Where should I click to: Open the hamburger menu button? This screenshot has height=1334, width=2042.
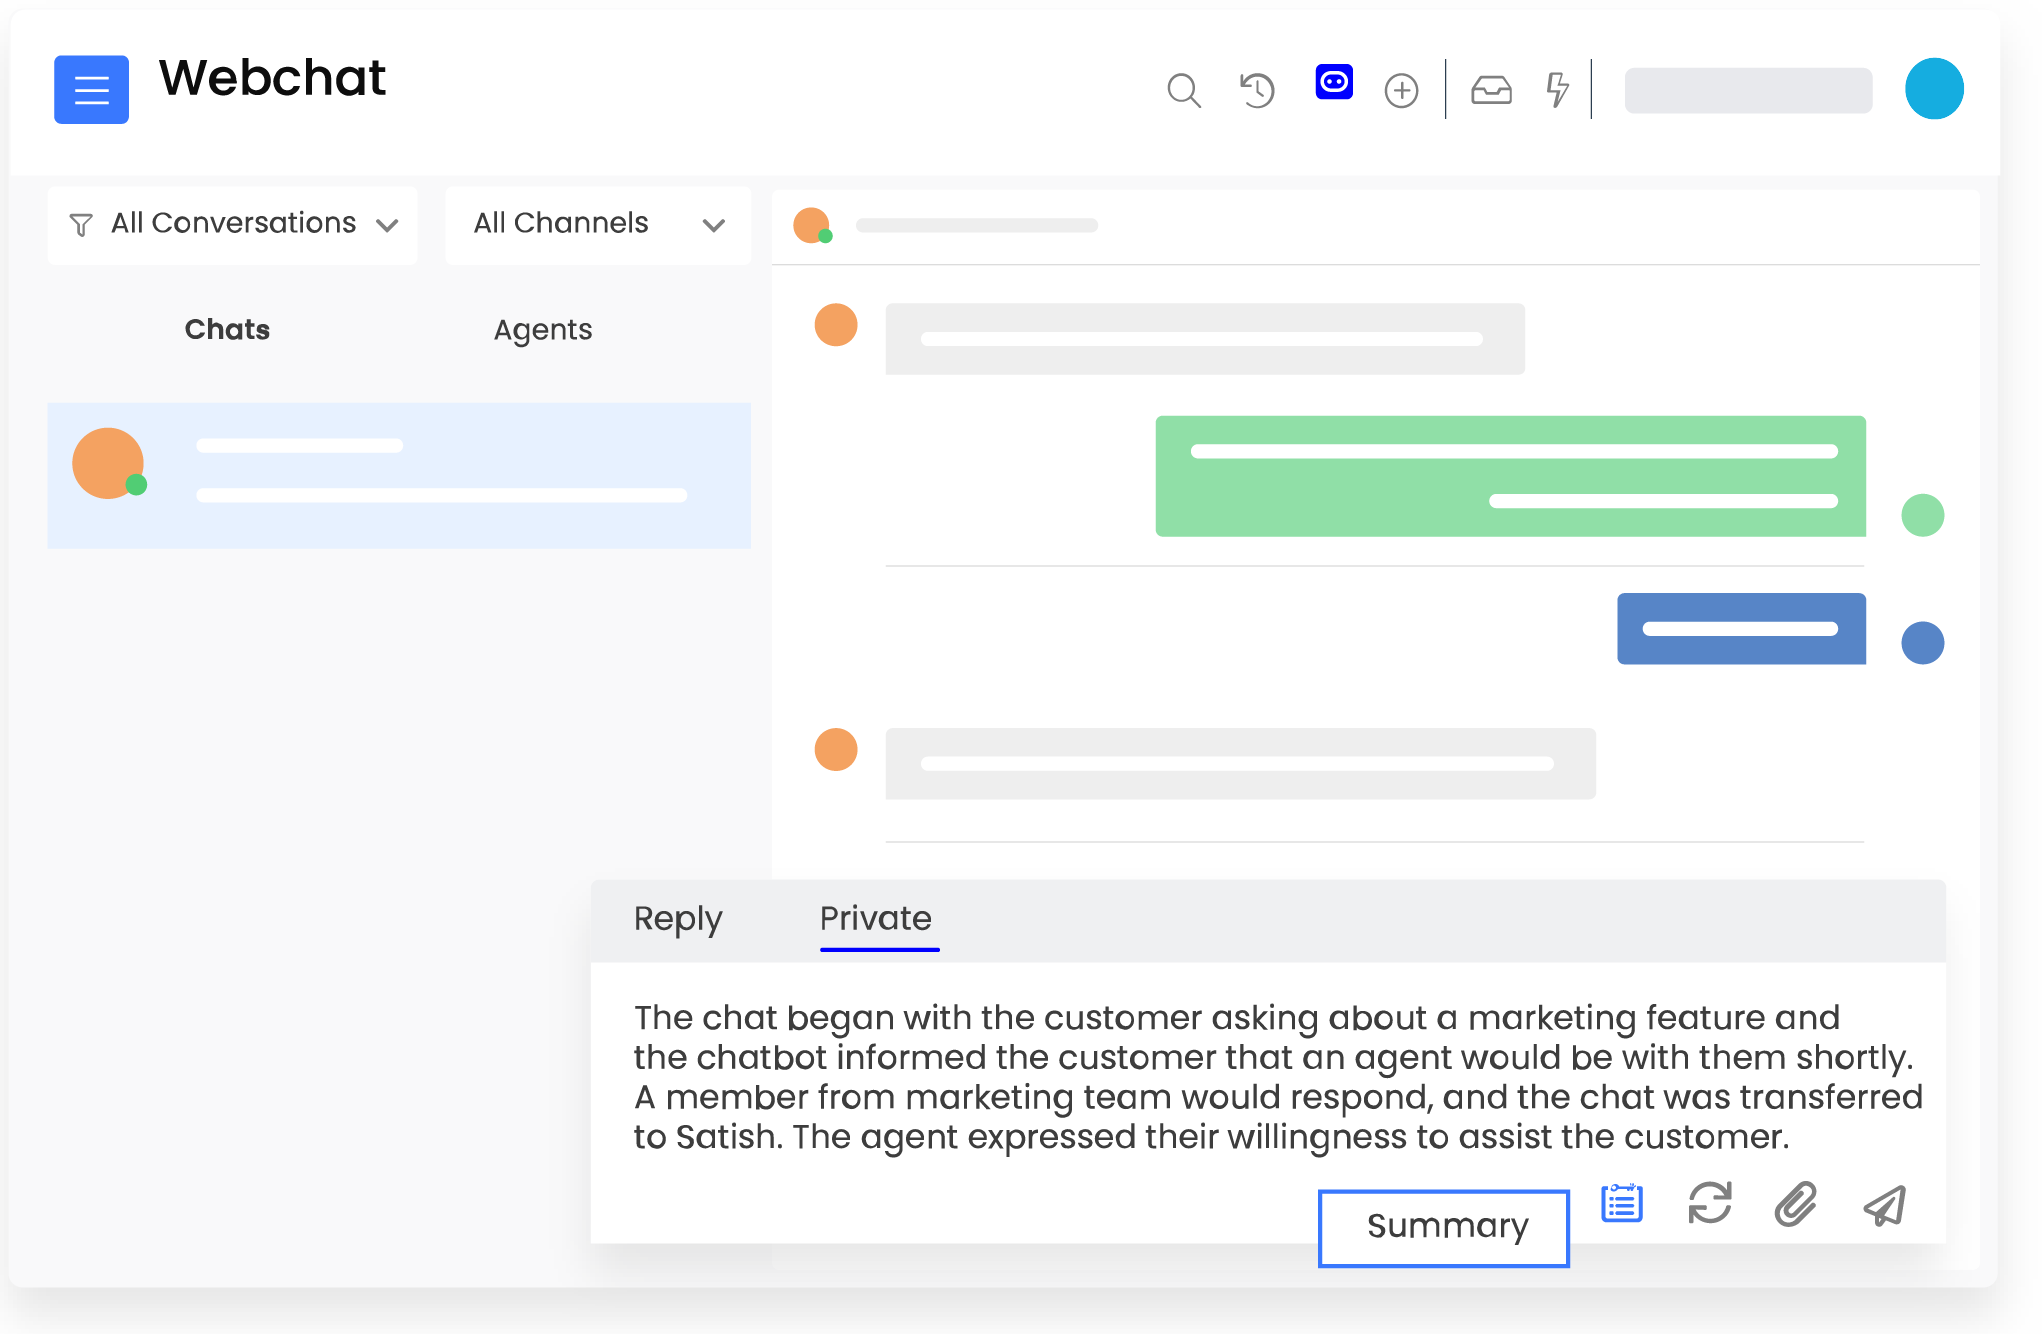[91, 90]
